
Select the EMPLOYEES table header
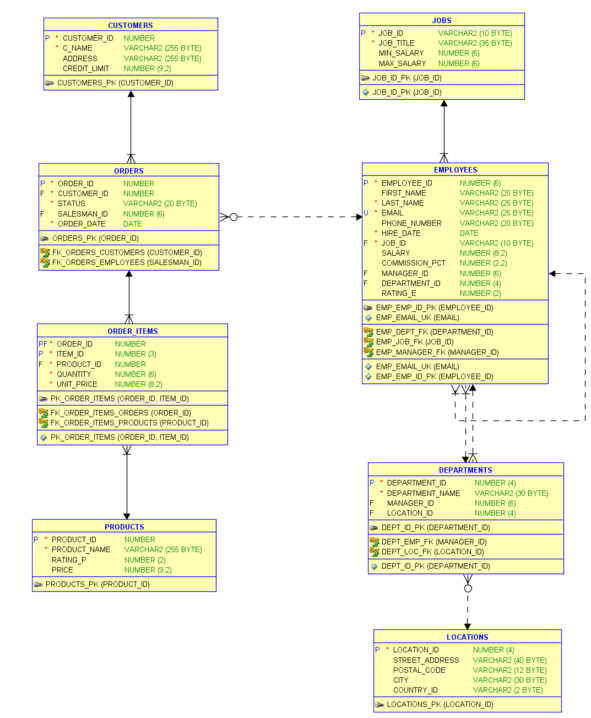click(455, 170)
